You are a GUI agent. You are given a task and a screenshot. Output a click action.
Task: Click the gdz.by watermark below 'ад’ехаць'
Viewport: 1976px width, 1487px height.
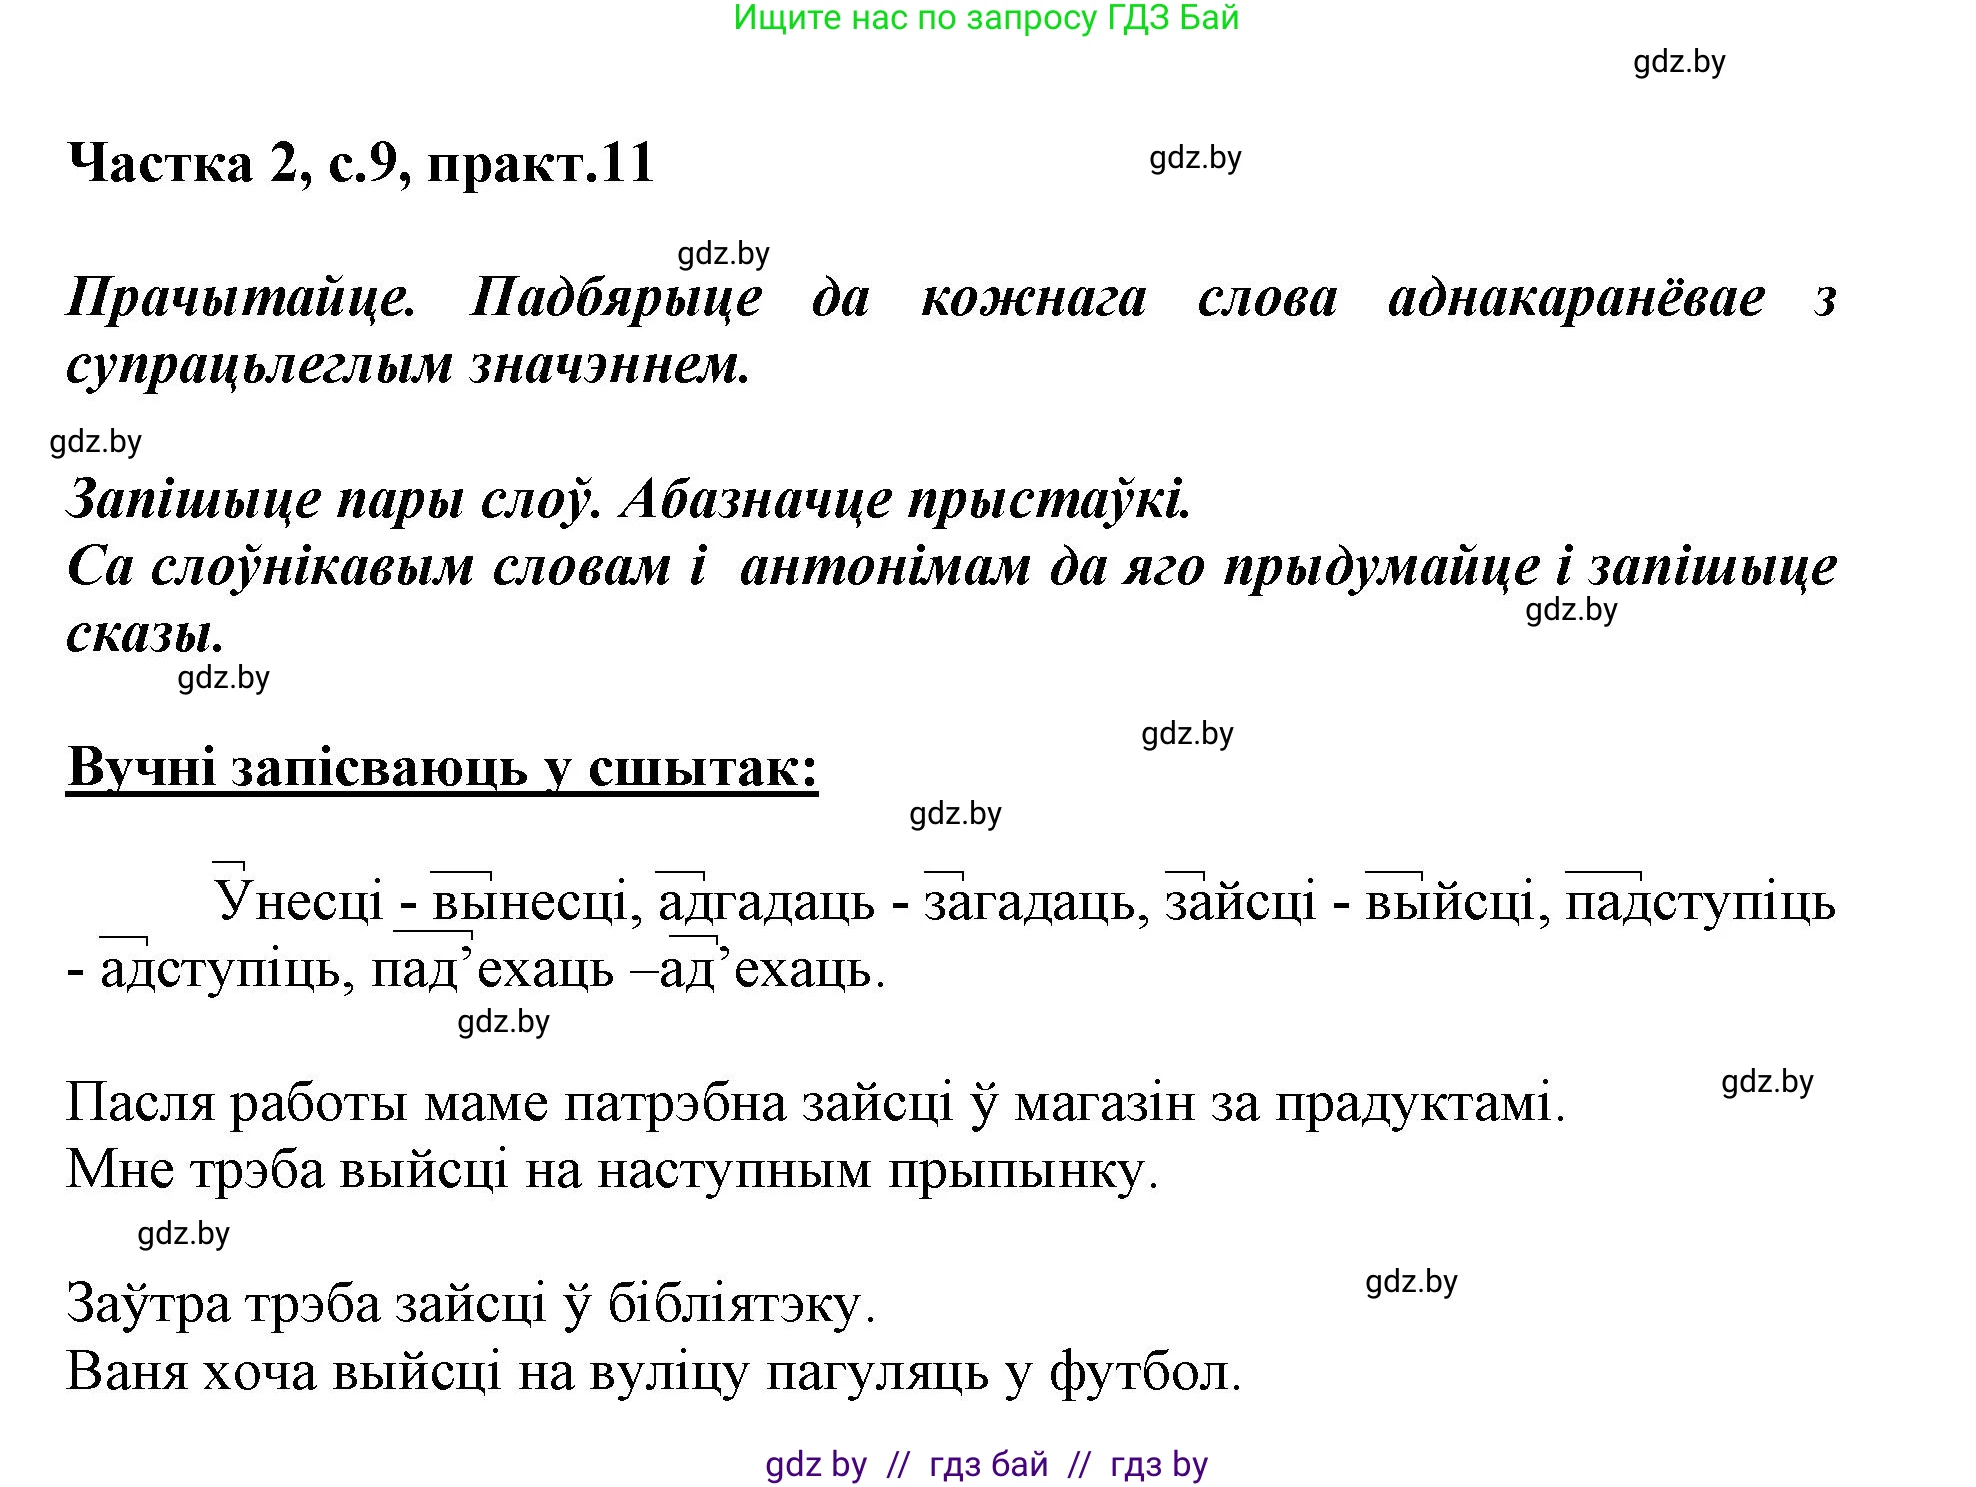pos(505,1024)
